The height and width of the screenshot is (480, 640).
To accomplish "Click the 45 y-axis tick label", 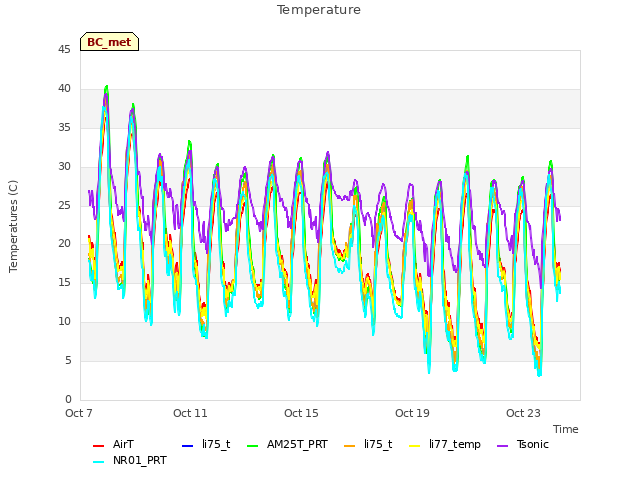I will [64, 50].
